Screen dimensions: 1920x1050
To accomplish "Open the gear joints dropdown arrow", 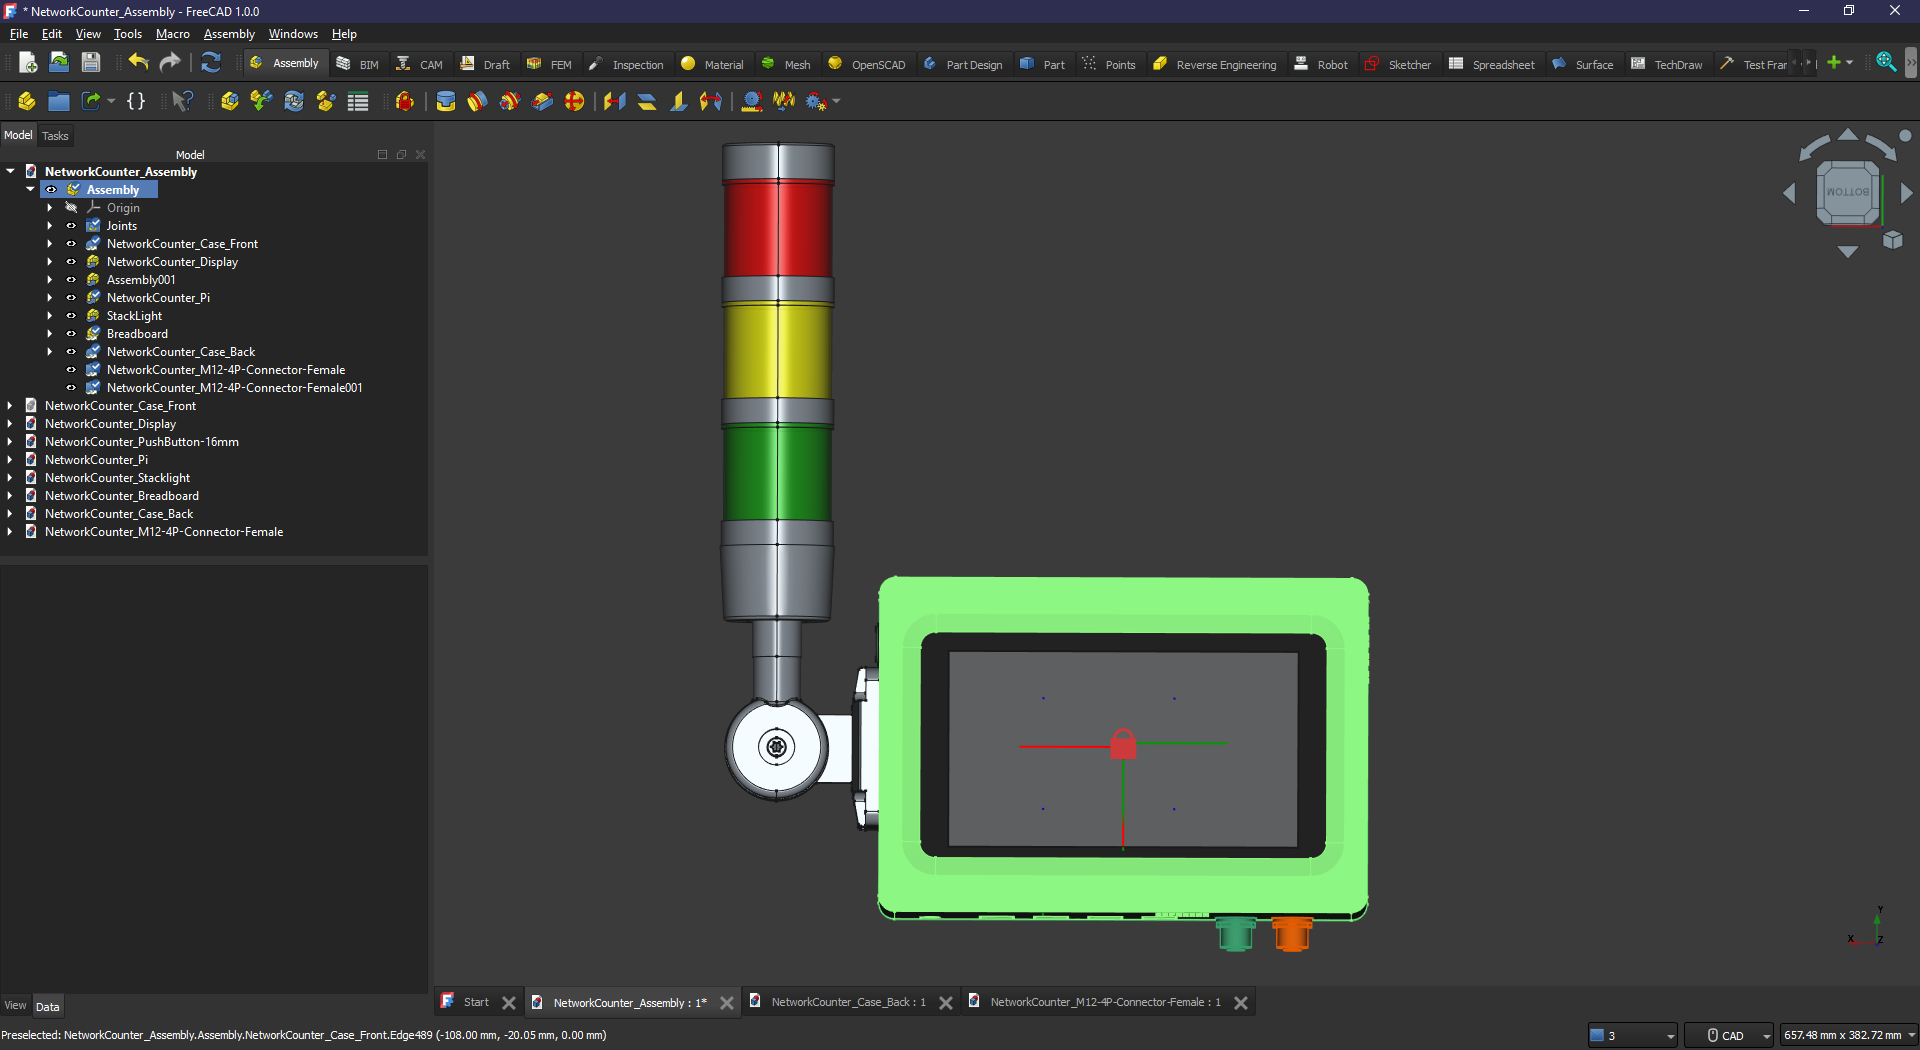I will click(x=836, y=101).
